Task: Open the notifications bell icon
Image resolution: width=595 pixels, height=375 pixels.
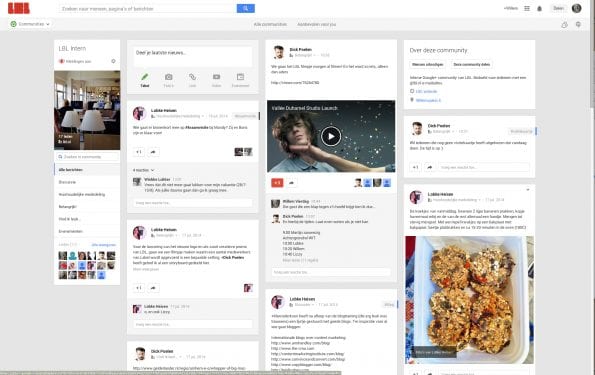Action: click(539, 8)
